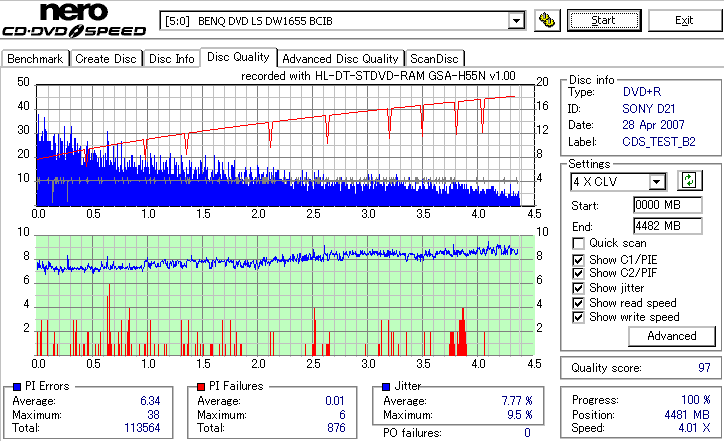Click the Advanced settings button
724x441 pixels.
click(672, 336)
